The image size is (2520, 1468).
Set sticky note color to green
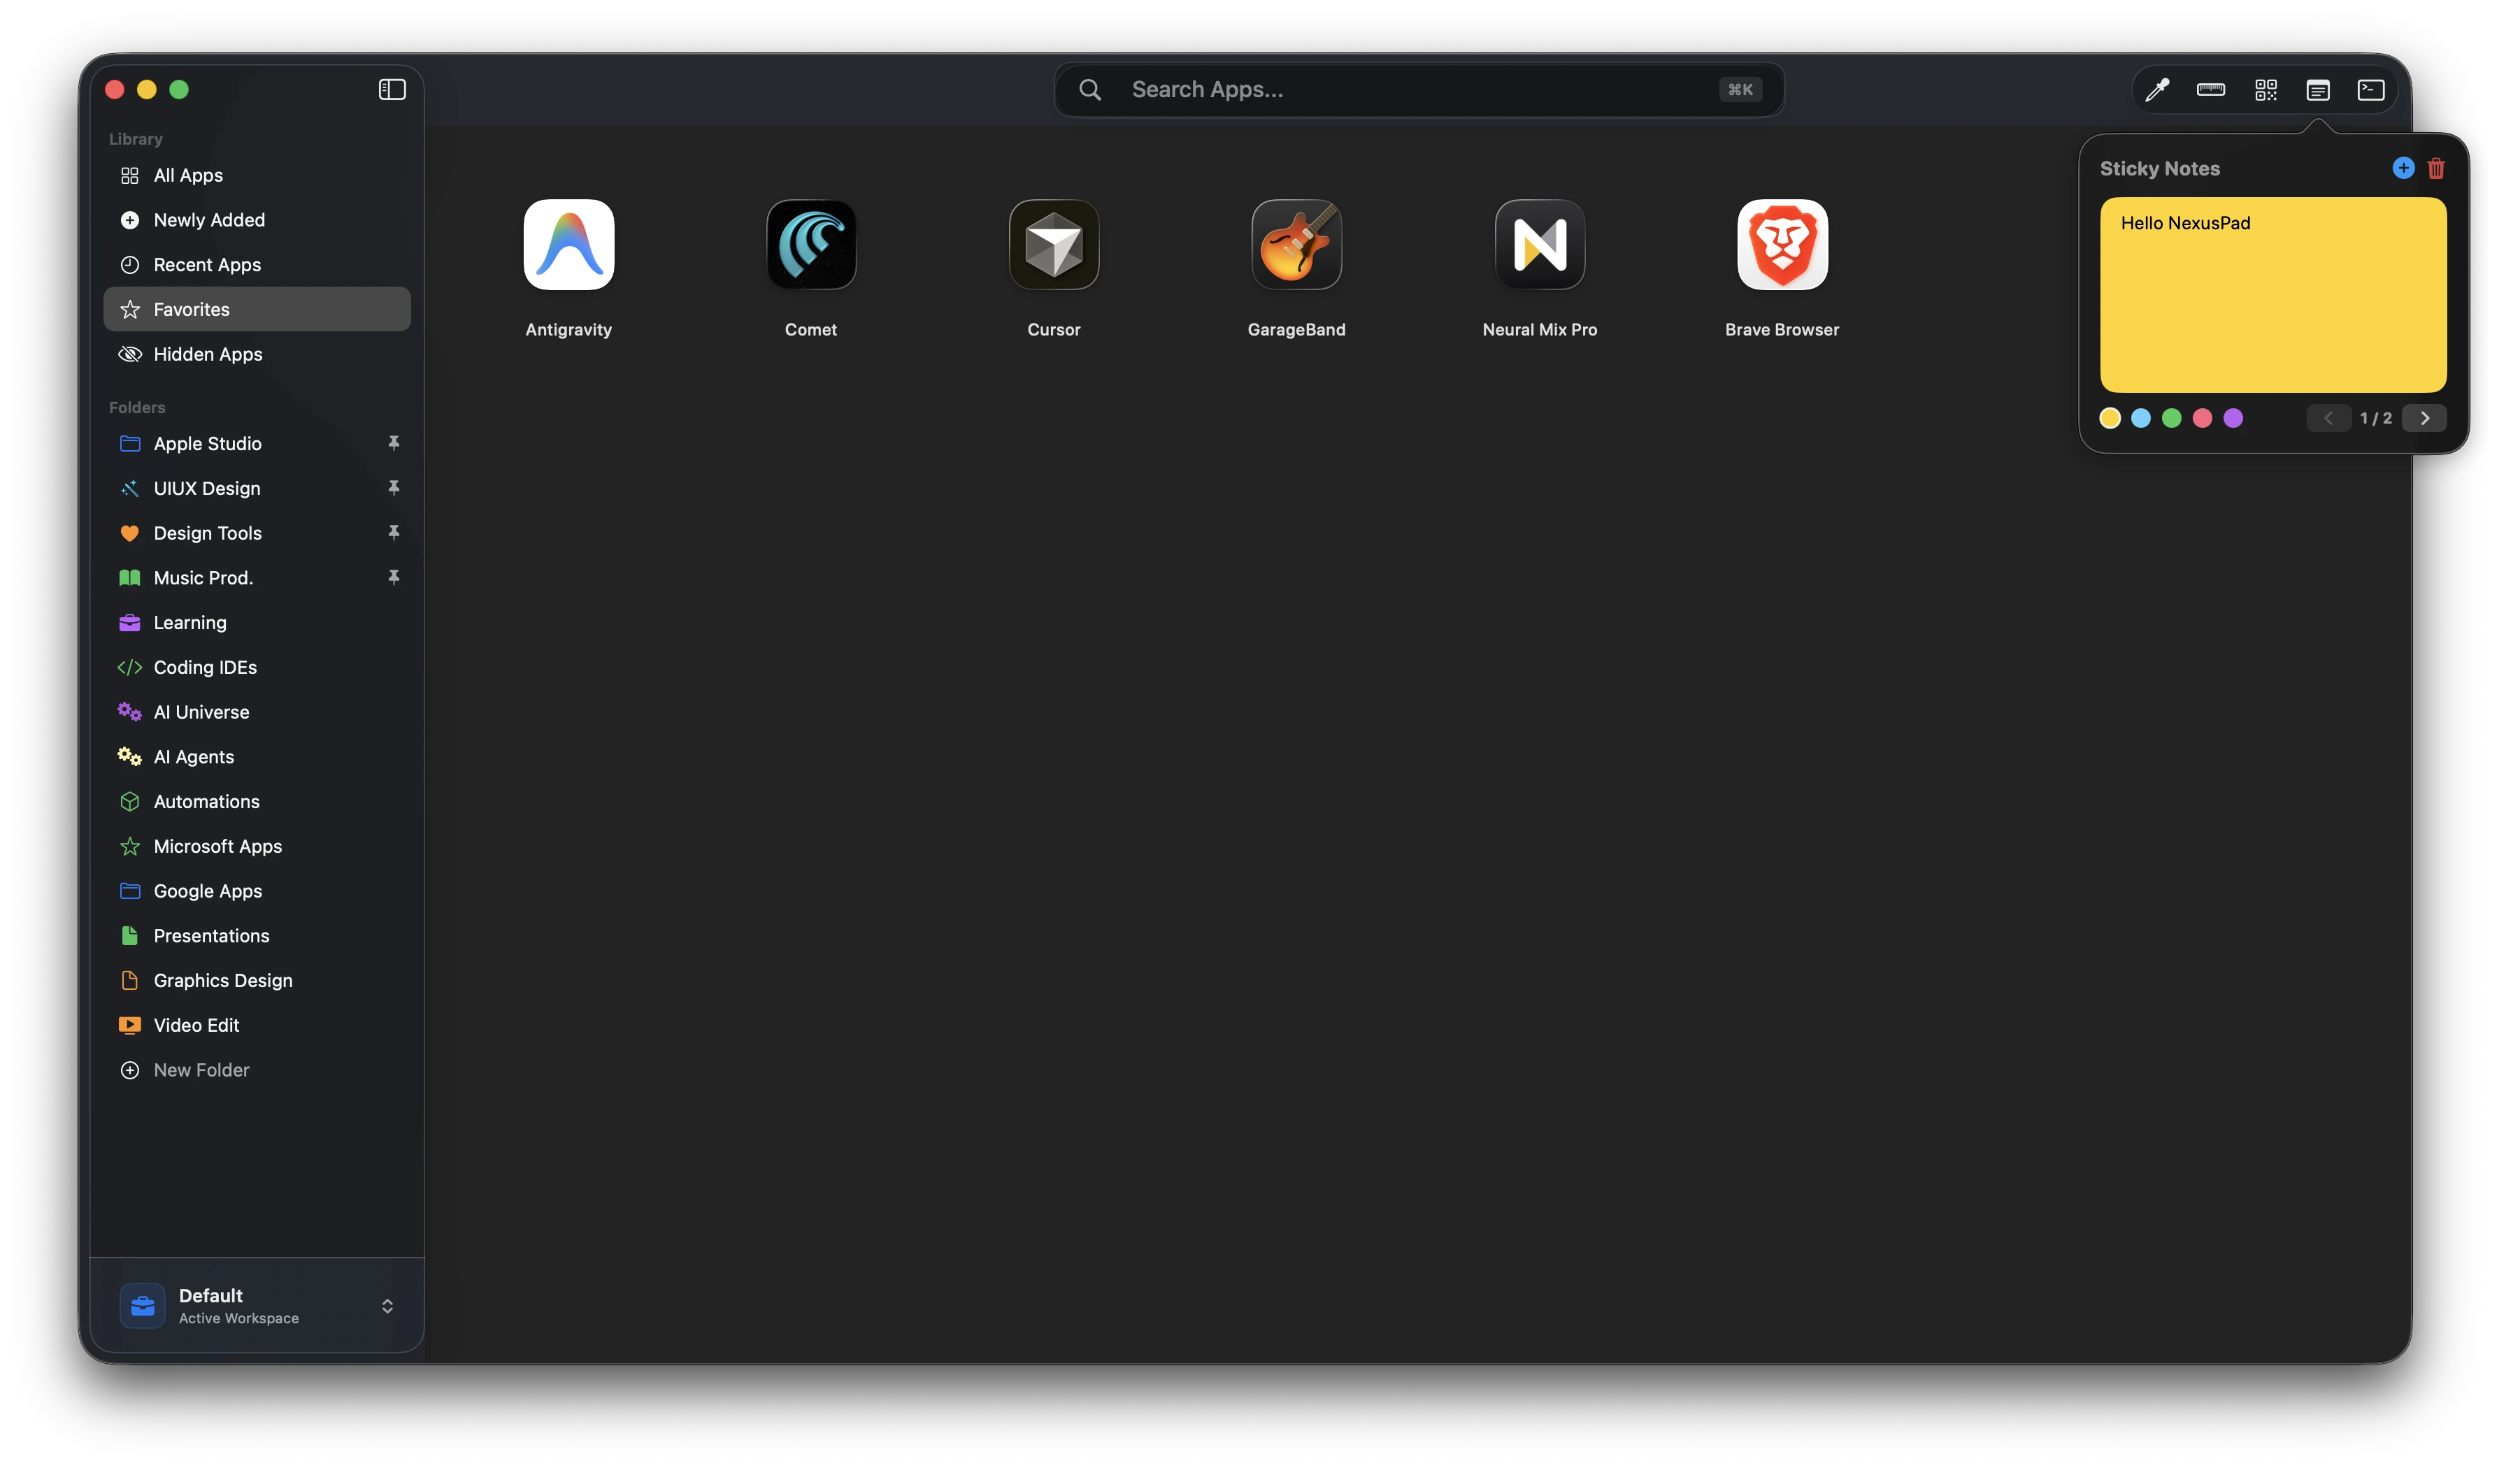tap(2171, 418)
